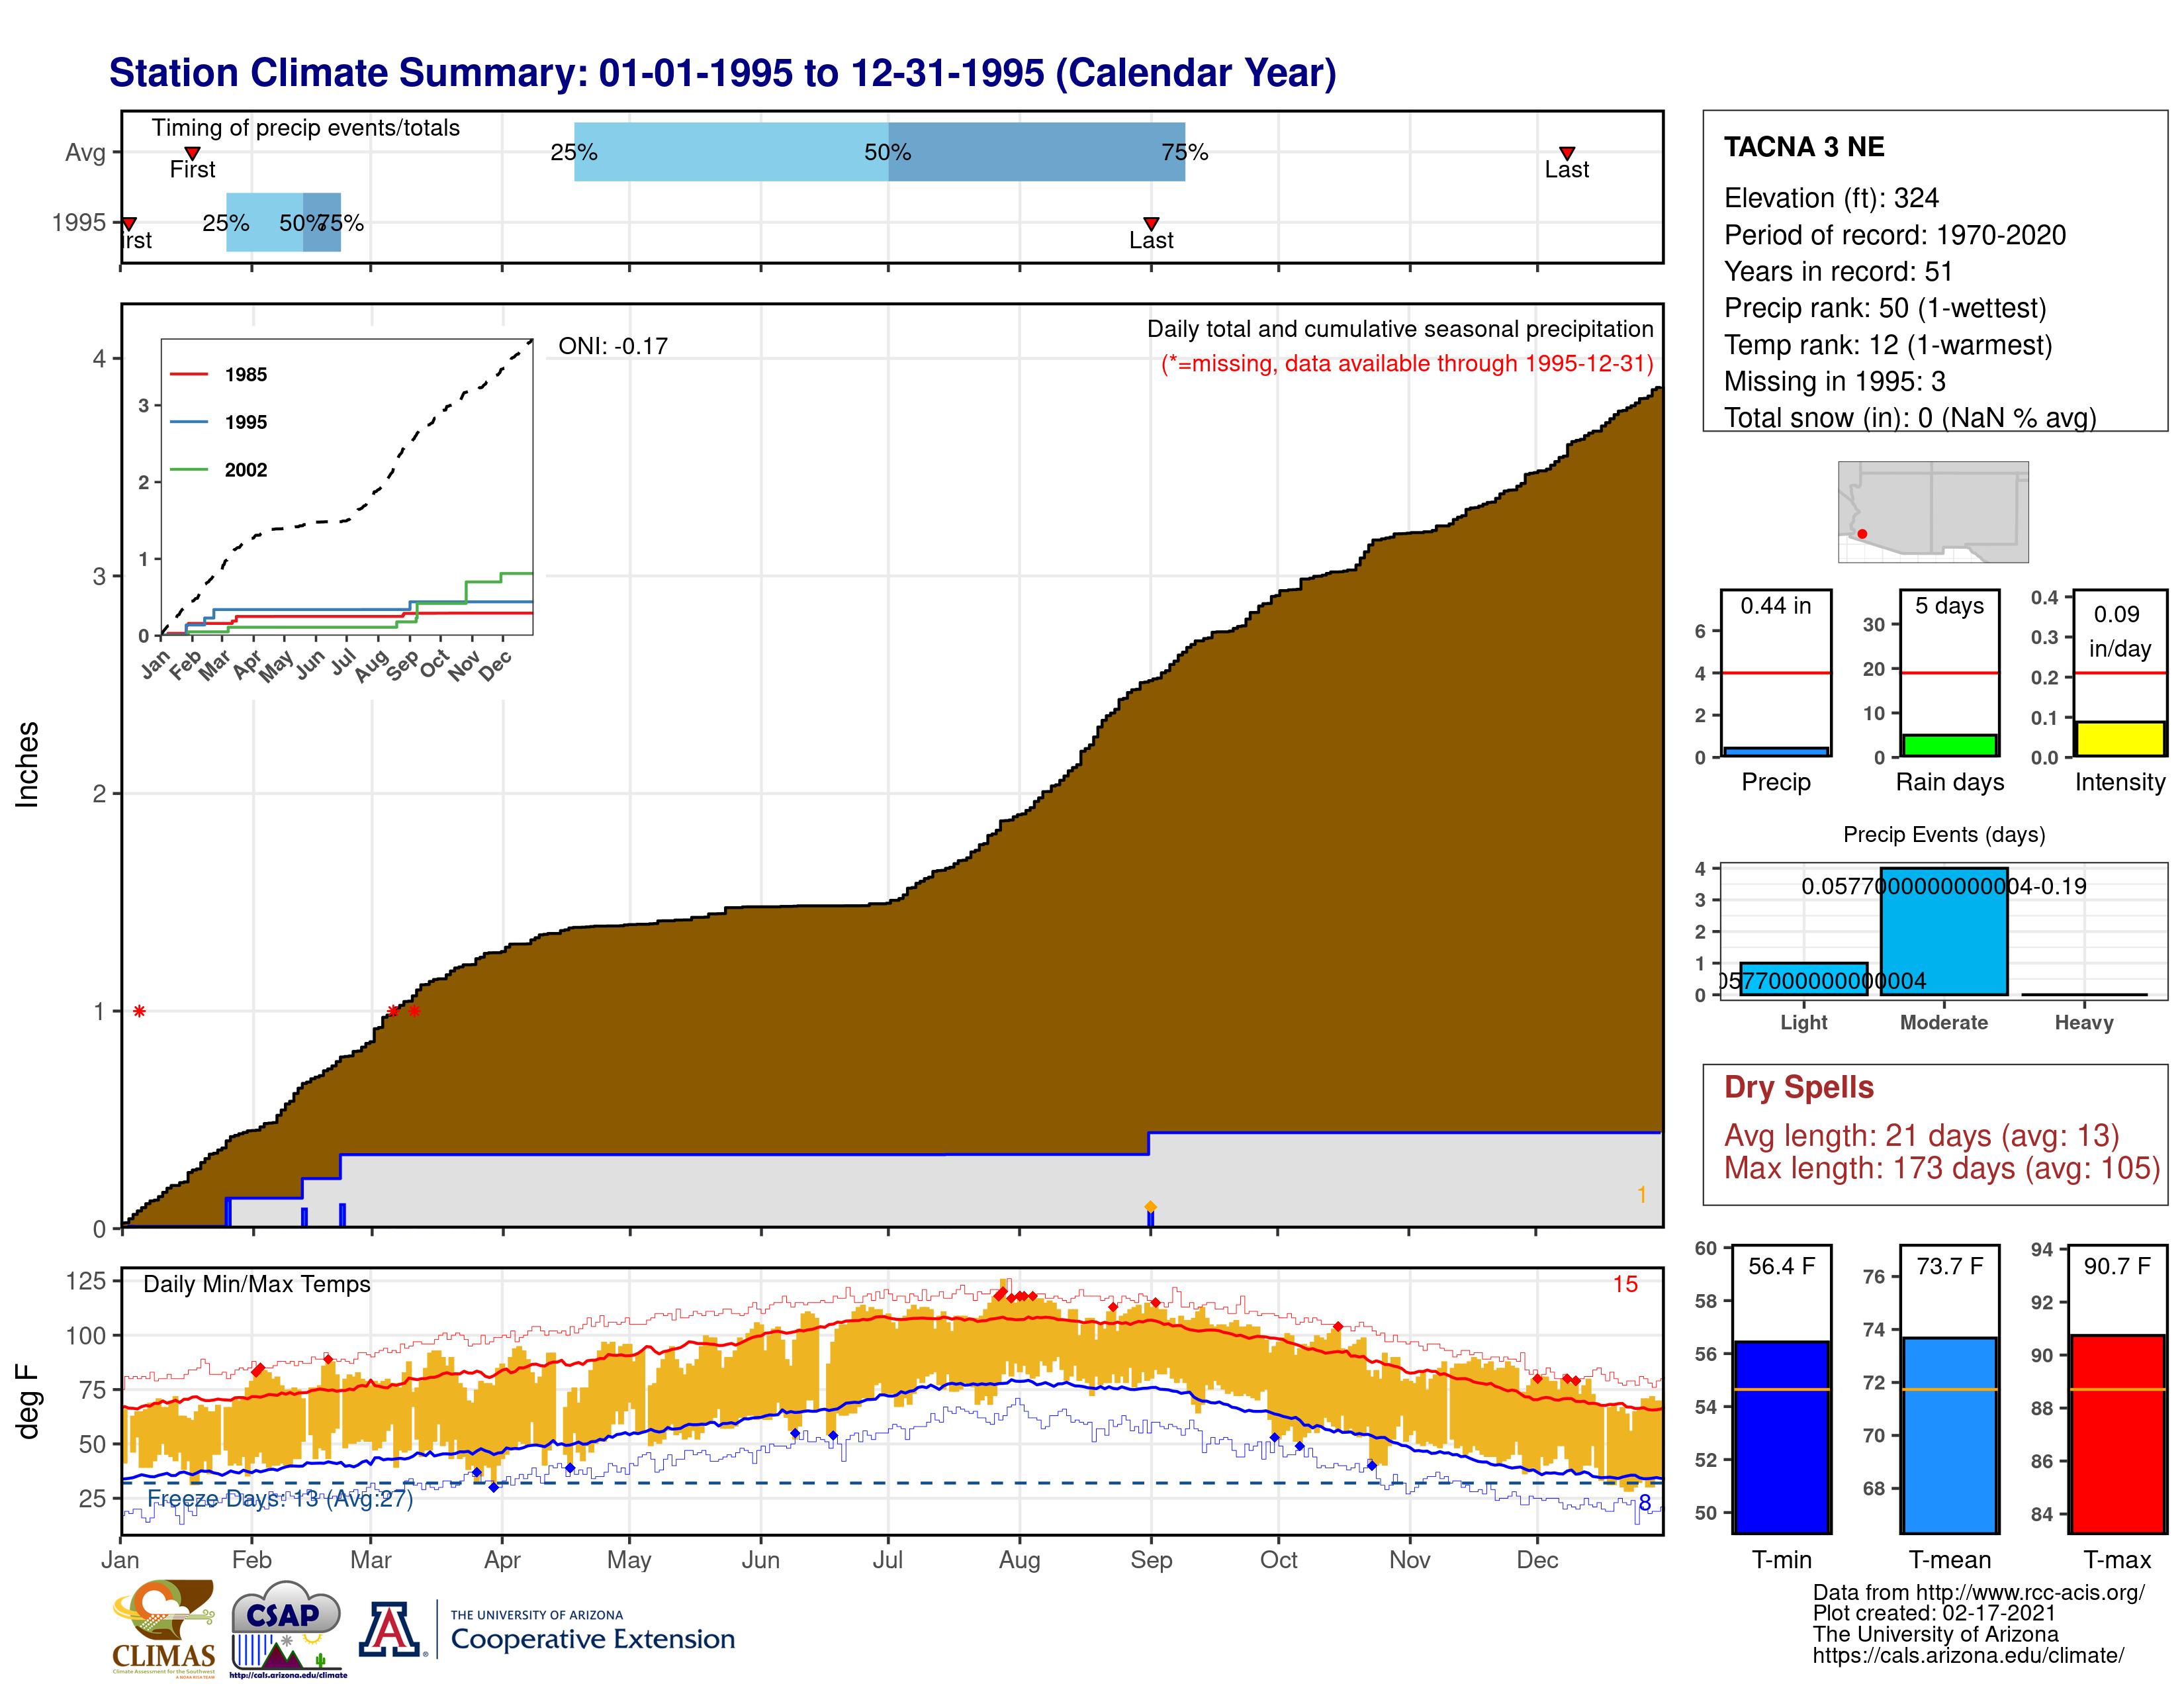Image resolution: width=2184 pixels, height=1688 pixels.
Task: Click the 1995 legend entry in inset
Action: tap(219, 422)
